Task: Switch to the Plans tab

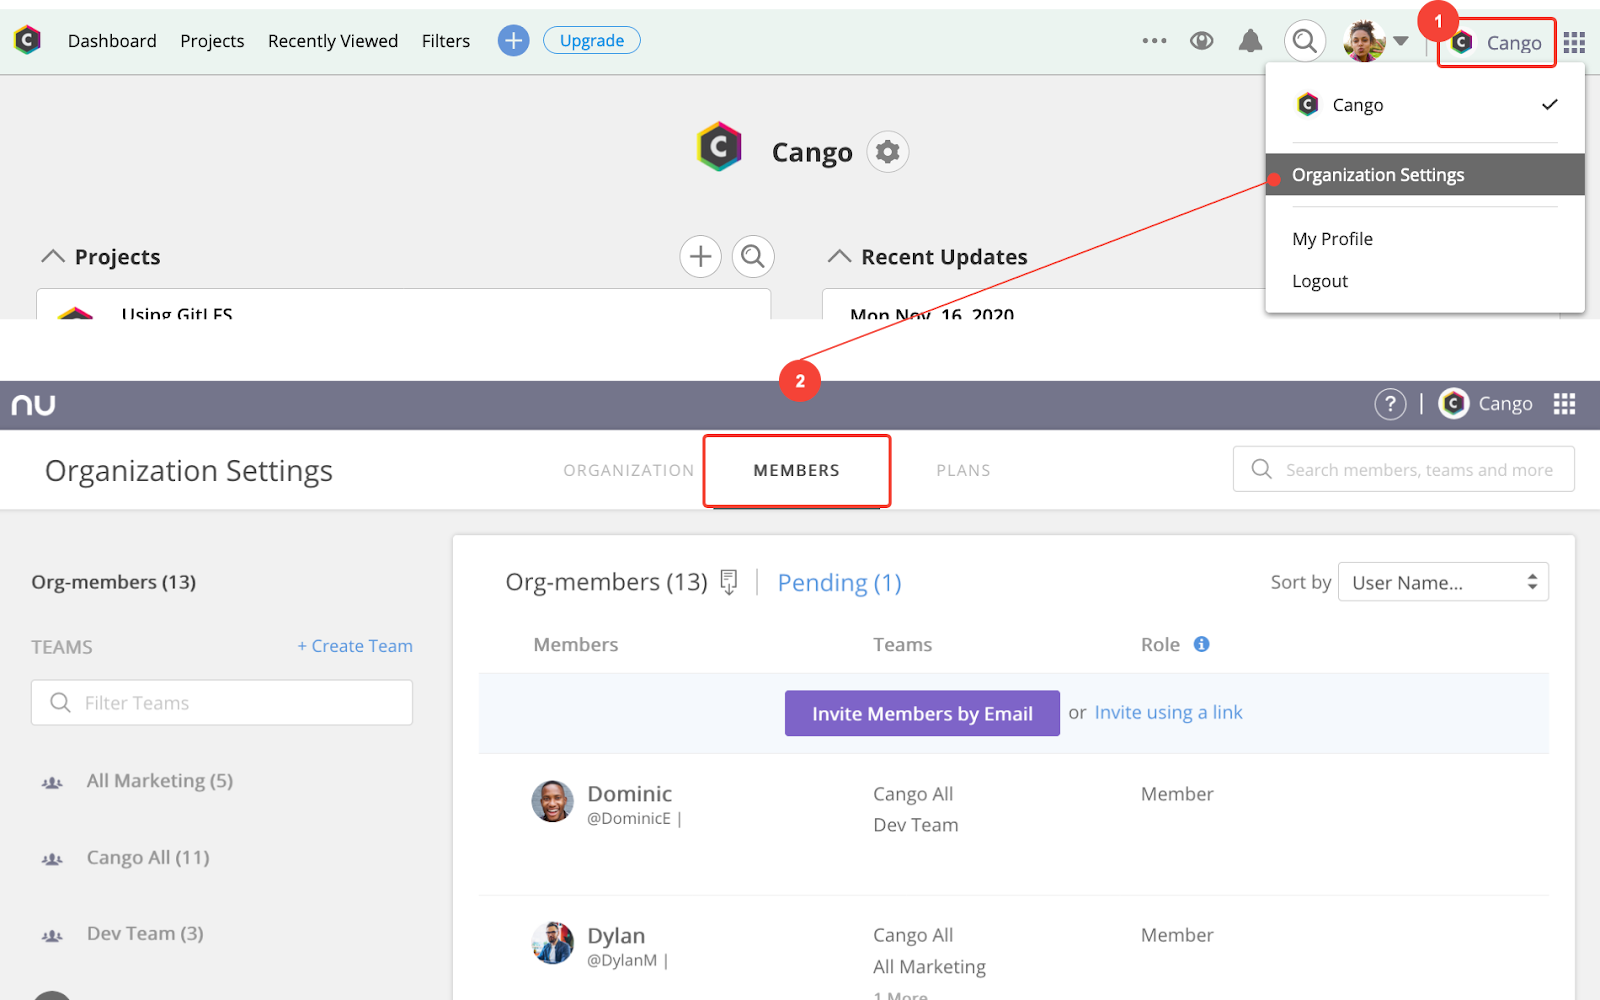Action: (x=963, y=470)
